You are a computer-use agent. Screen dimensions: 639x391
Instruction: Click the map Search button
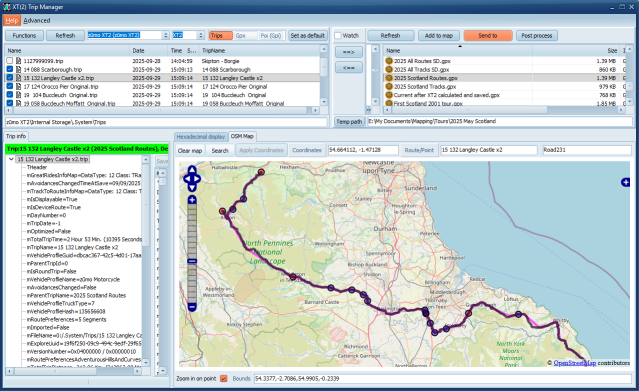point(220,150)
